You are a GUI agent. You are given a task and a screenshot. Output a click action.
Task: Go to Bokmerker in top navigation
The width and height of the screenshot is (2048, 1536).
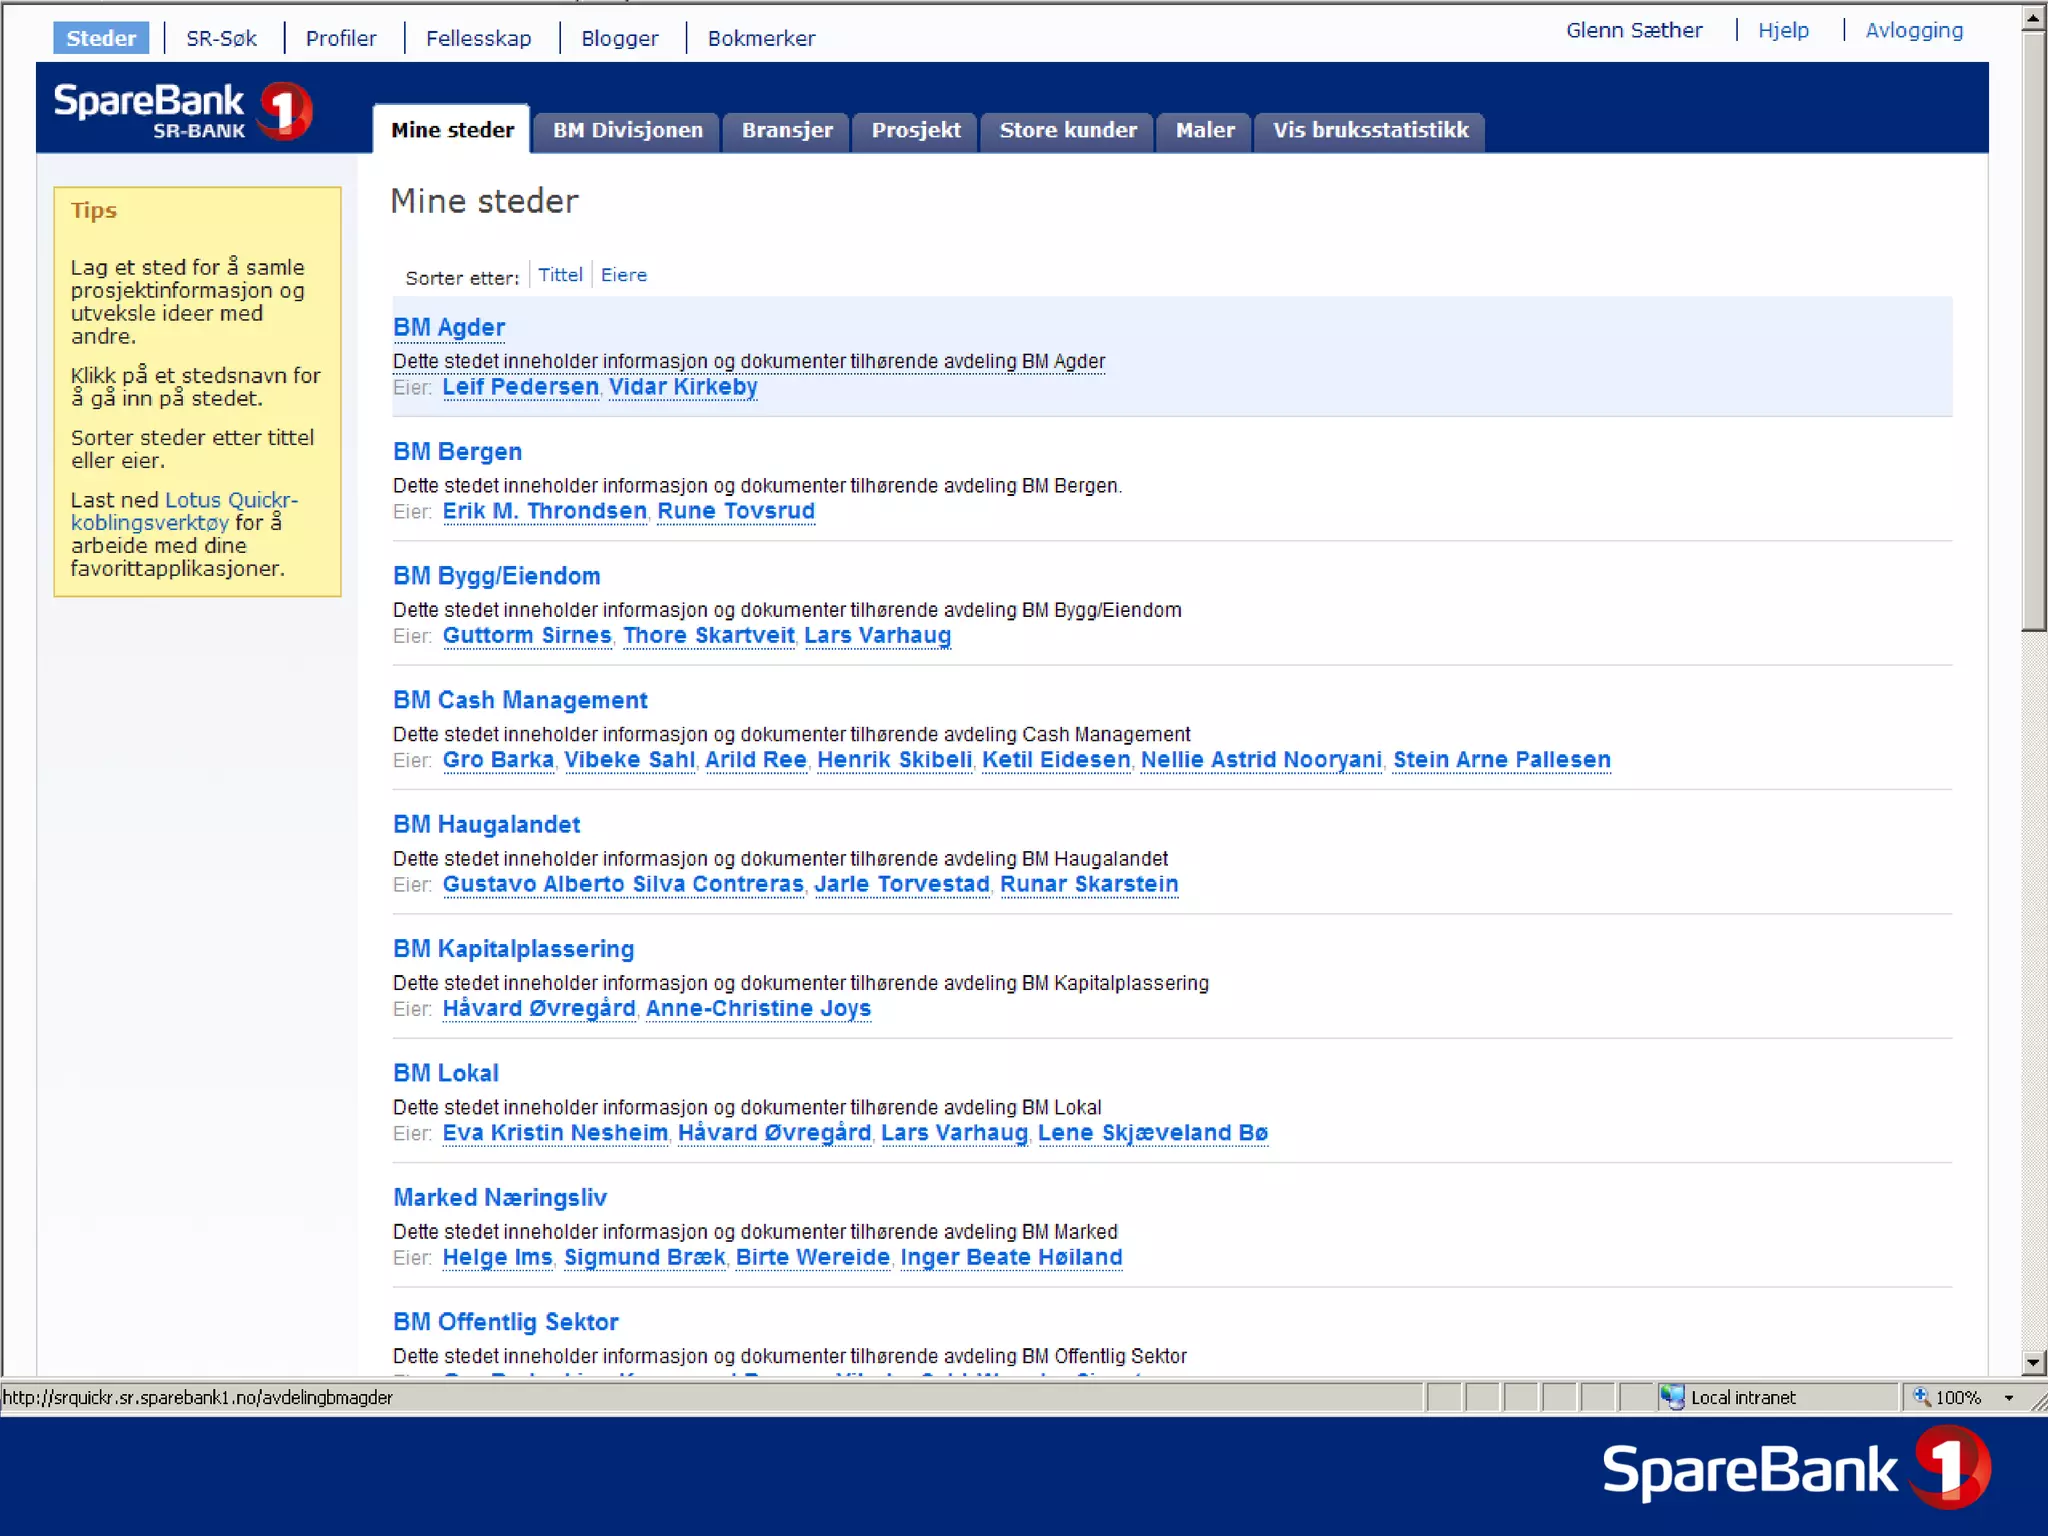761,38
